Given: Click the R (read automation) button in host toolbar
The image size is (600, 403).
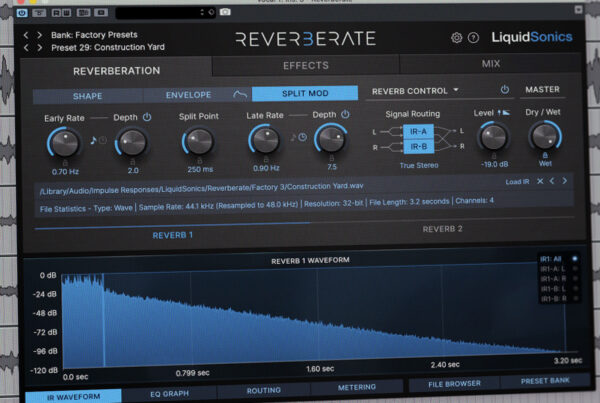Looking at the screenshot, I should point(57,13).
